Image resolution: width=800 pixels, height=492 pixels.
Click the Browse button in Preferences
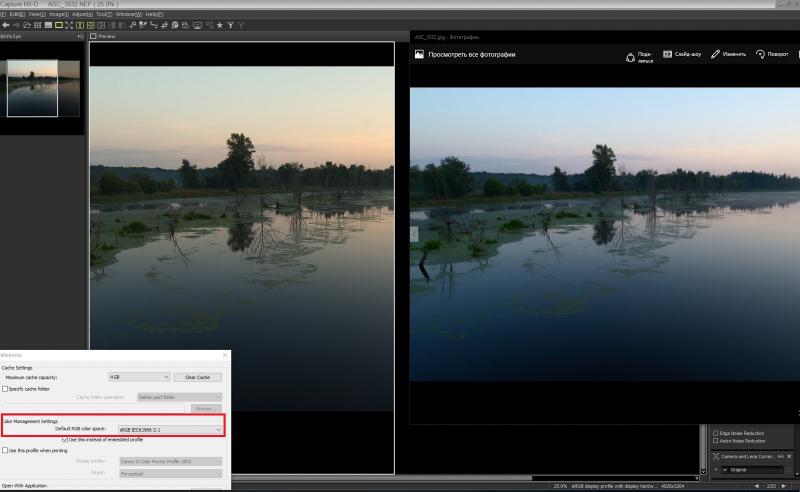pos(206,409)
